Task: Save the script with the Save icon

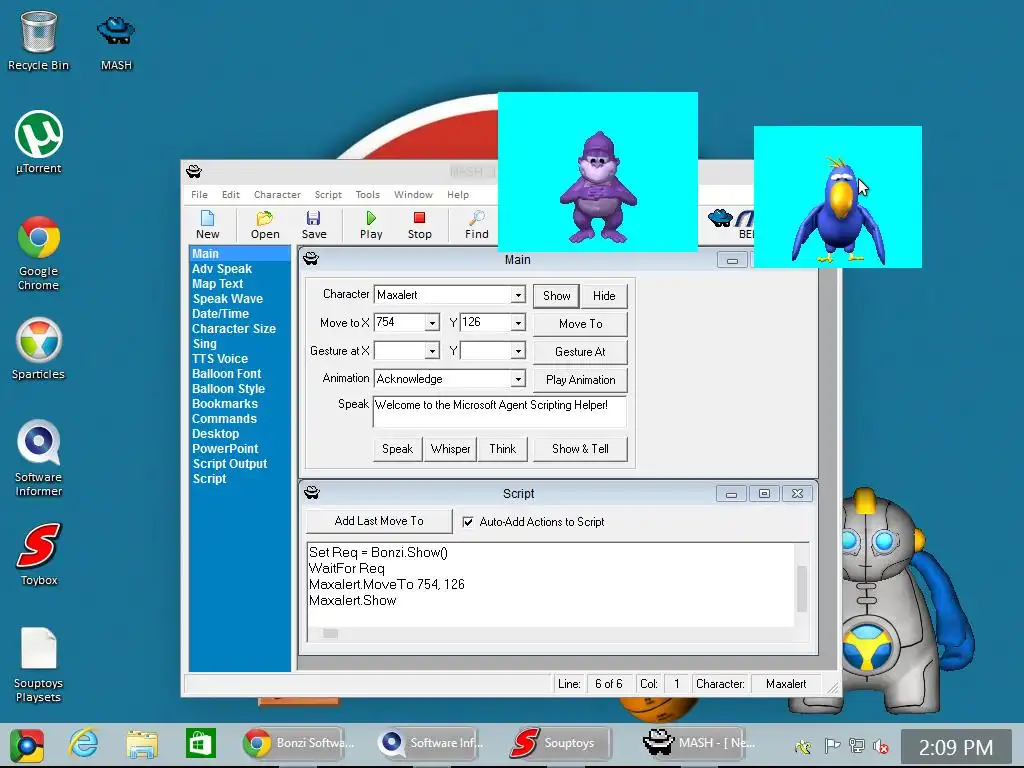Action: point(313,225)
